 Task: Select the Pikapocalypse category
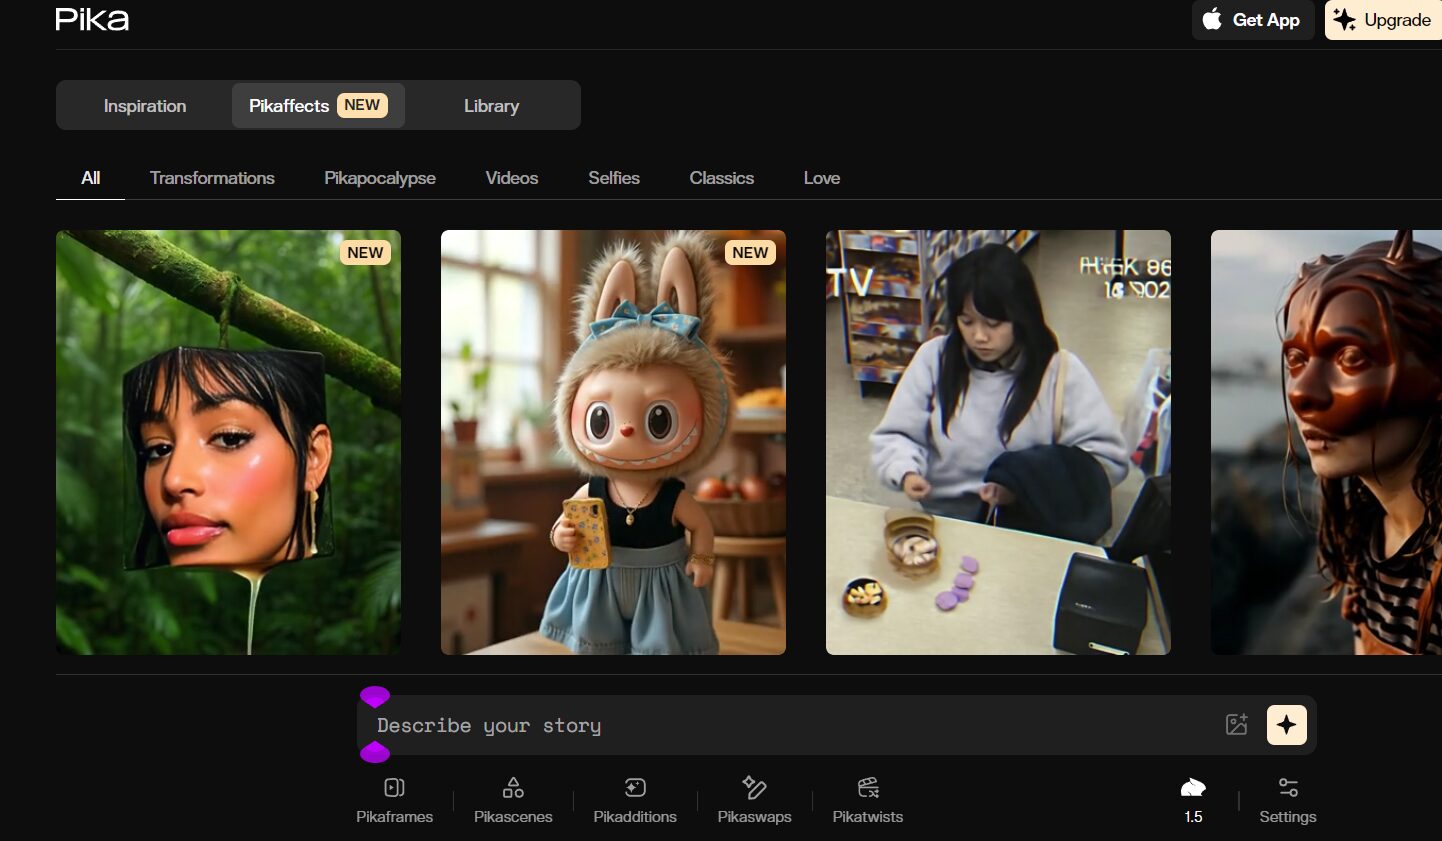(380, 178)
